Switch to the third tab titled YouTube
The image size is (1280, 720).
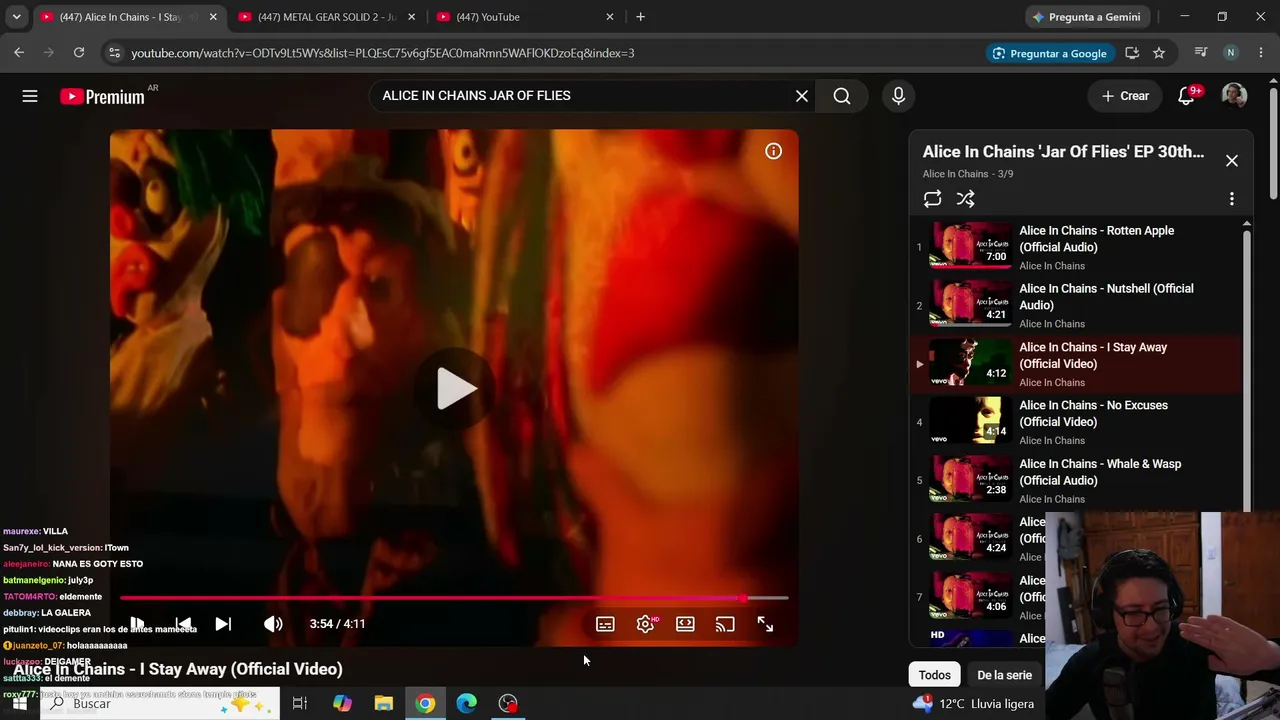coord(526,17)
